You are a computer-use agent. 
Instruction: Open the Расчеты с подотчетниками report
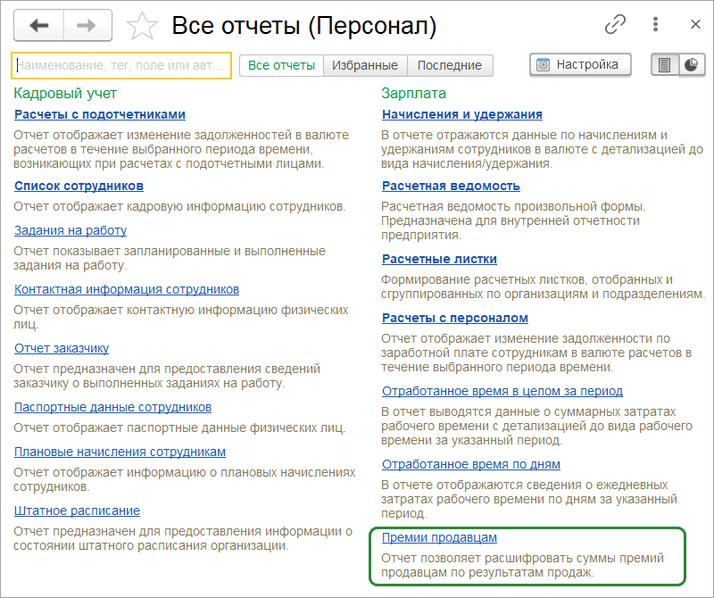pyautogui.click(x=100, y=114)
